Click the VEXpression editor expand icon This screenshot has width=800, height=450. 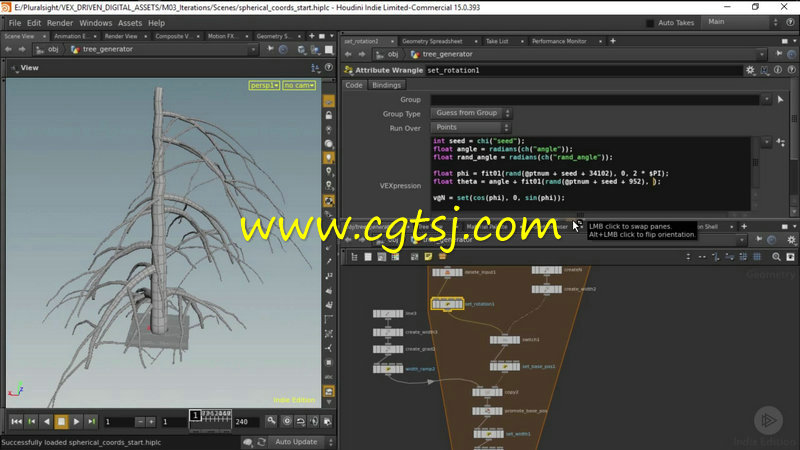click(x=781, y=143)
